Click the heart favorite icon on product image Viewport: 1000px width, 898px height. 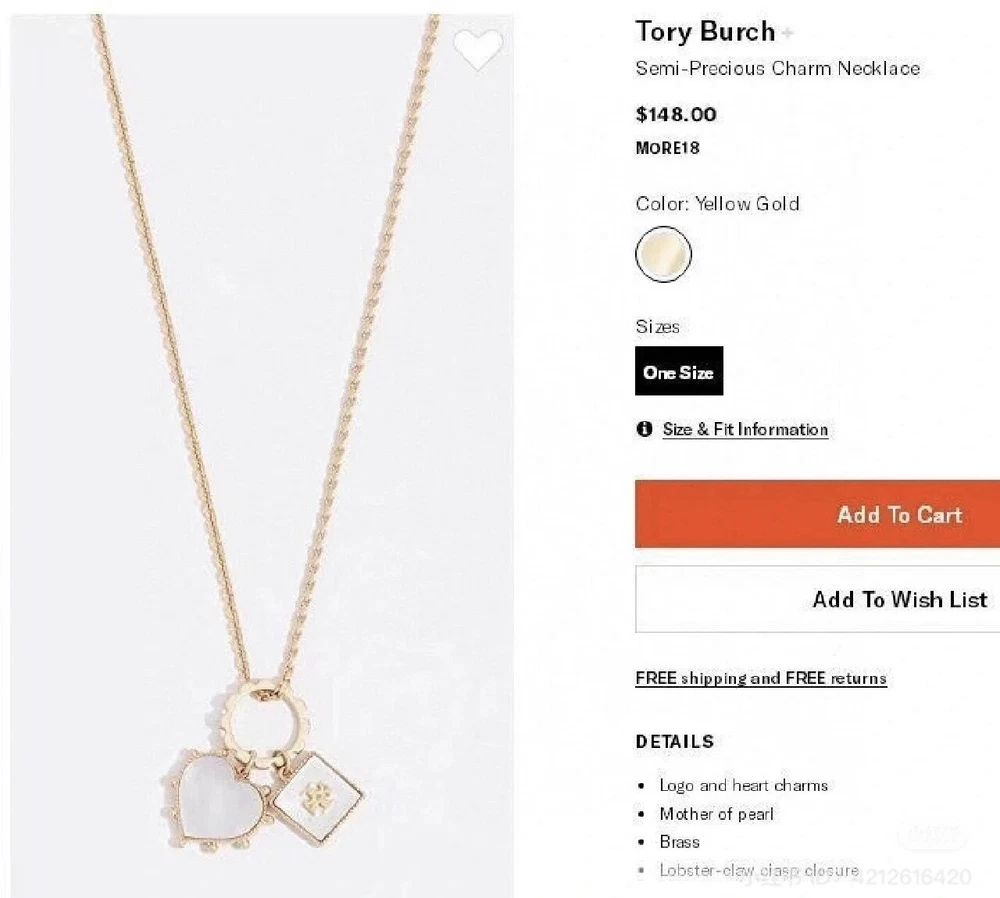pyautogui.click(x=478, y=49)
